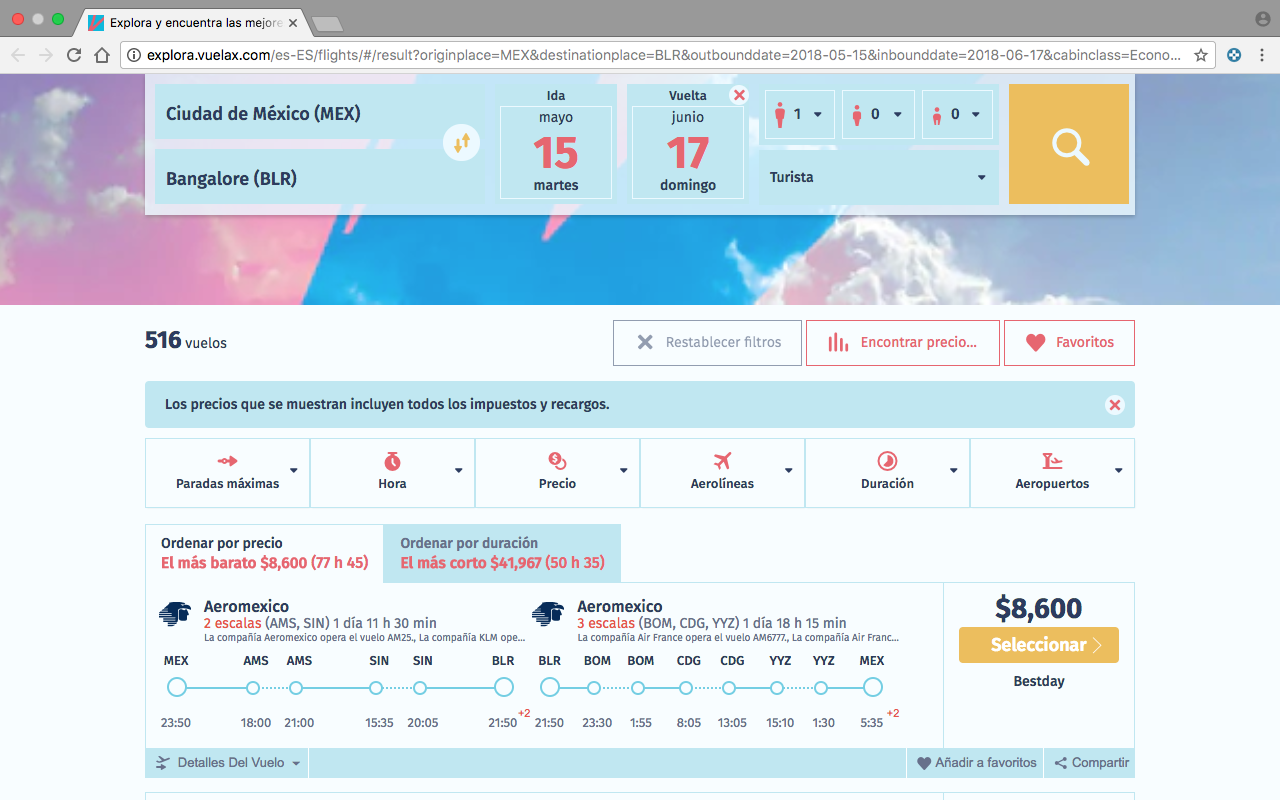Open the Encontrar precio chart button
The height and width of the screenshot is (800, 1280).
coord(903,342)
